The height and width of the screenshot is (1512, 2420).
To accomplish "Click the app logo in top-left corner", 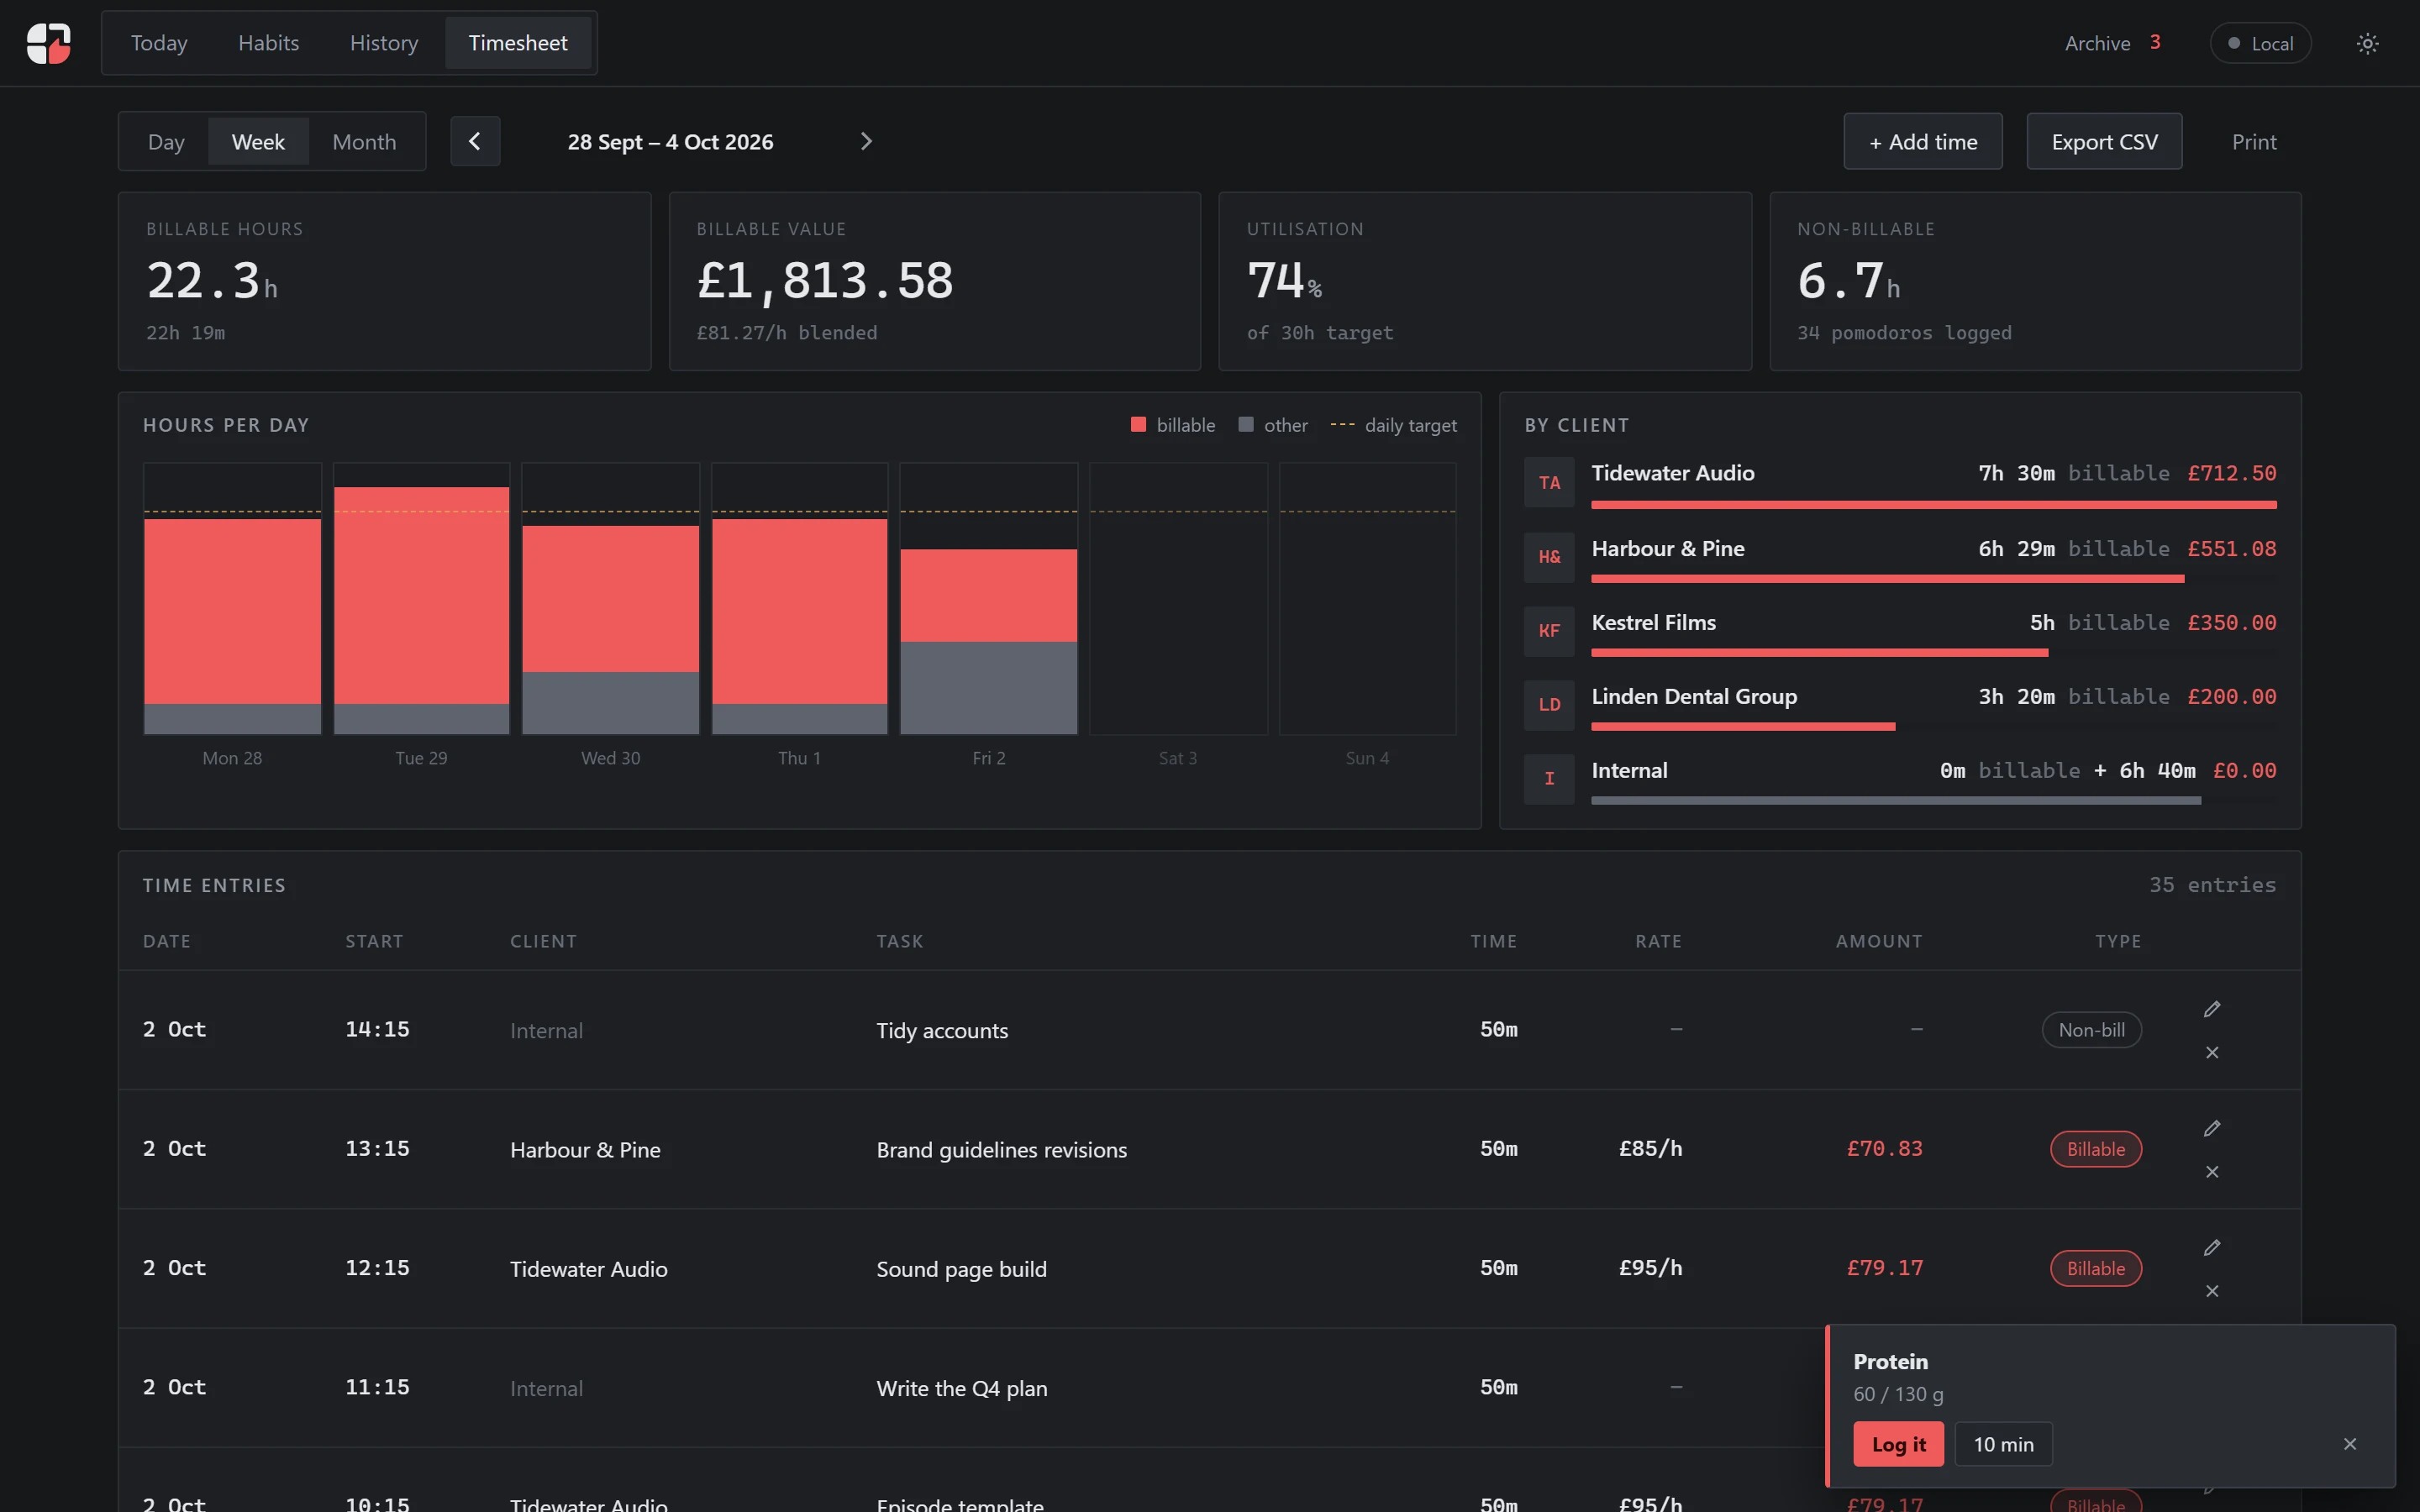I will [48, 43].
